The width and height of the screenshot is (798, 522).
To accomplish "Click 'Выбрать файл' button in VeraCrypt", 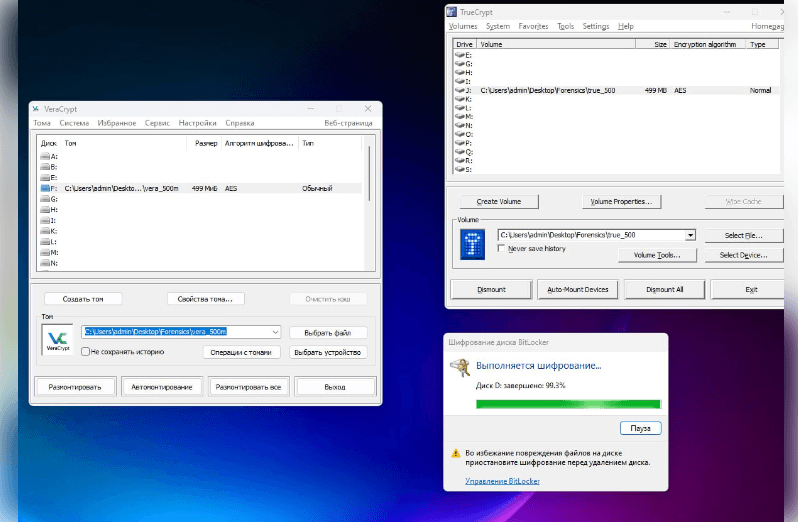I will click(328, 333).
